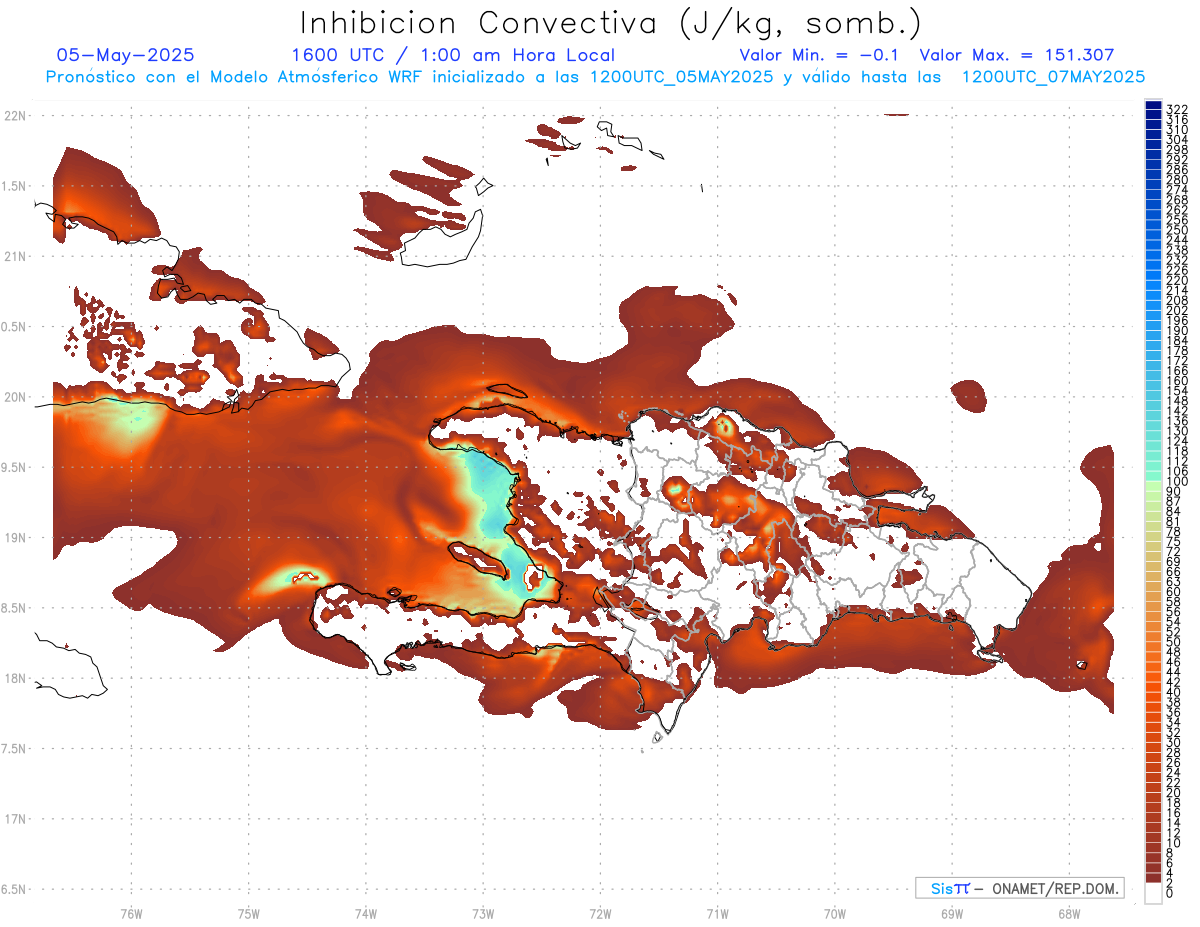Click the dark blue 322 swatch in the colorbar

pyautogui.click(x=1153, y=106)
